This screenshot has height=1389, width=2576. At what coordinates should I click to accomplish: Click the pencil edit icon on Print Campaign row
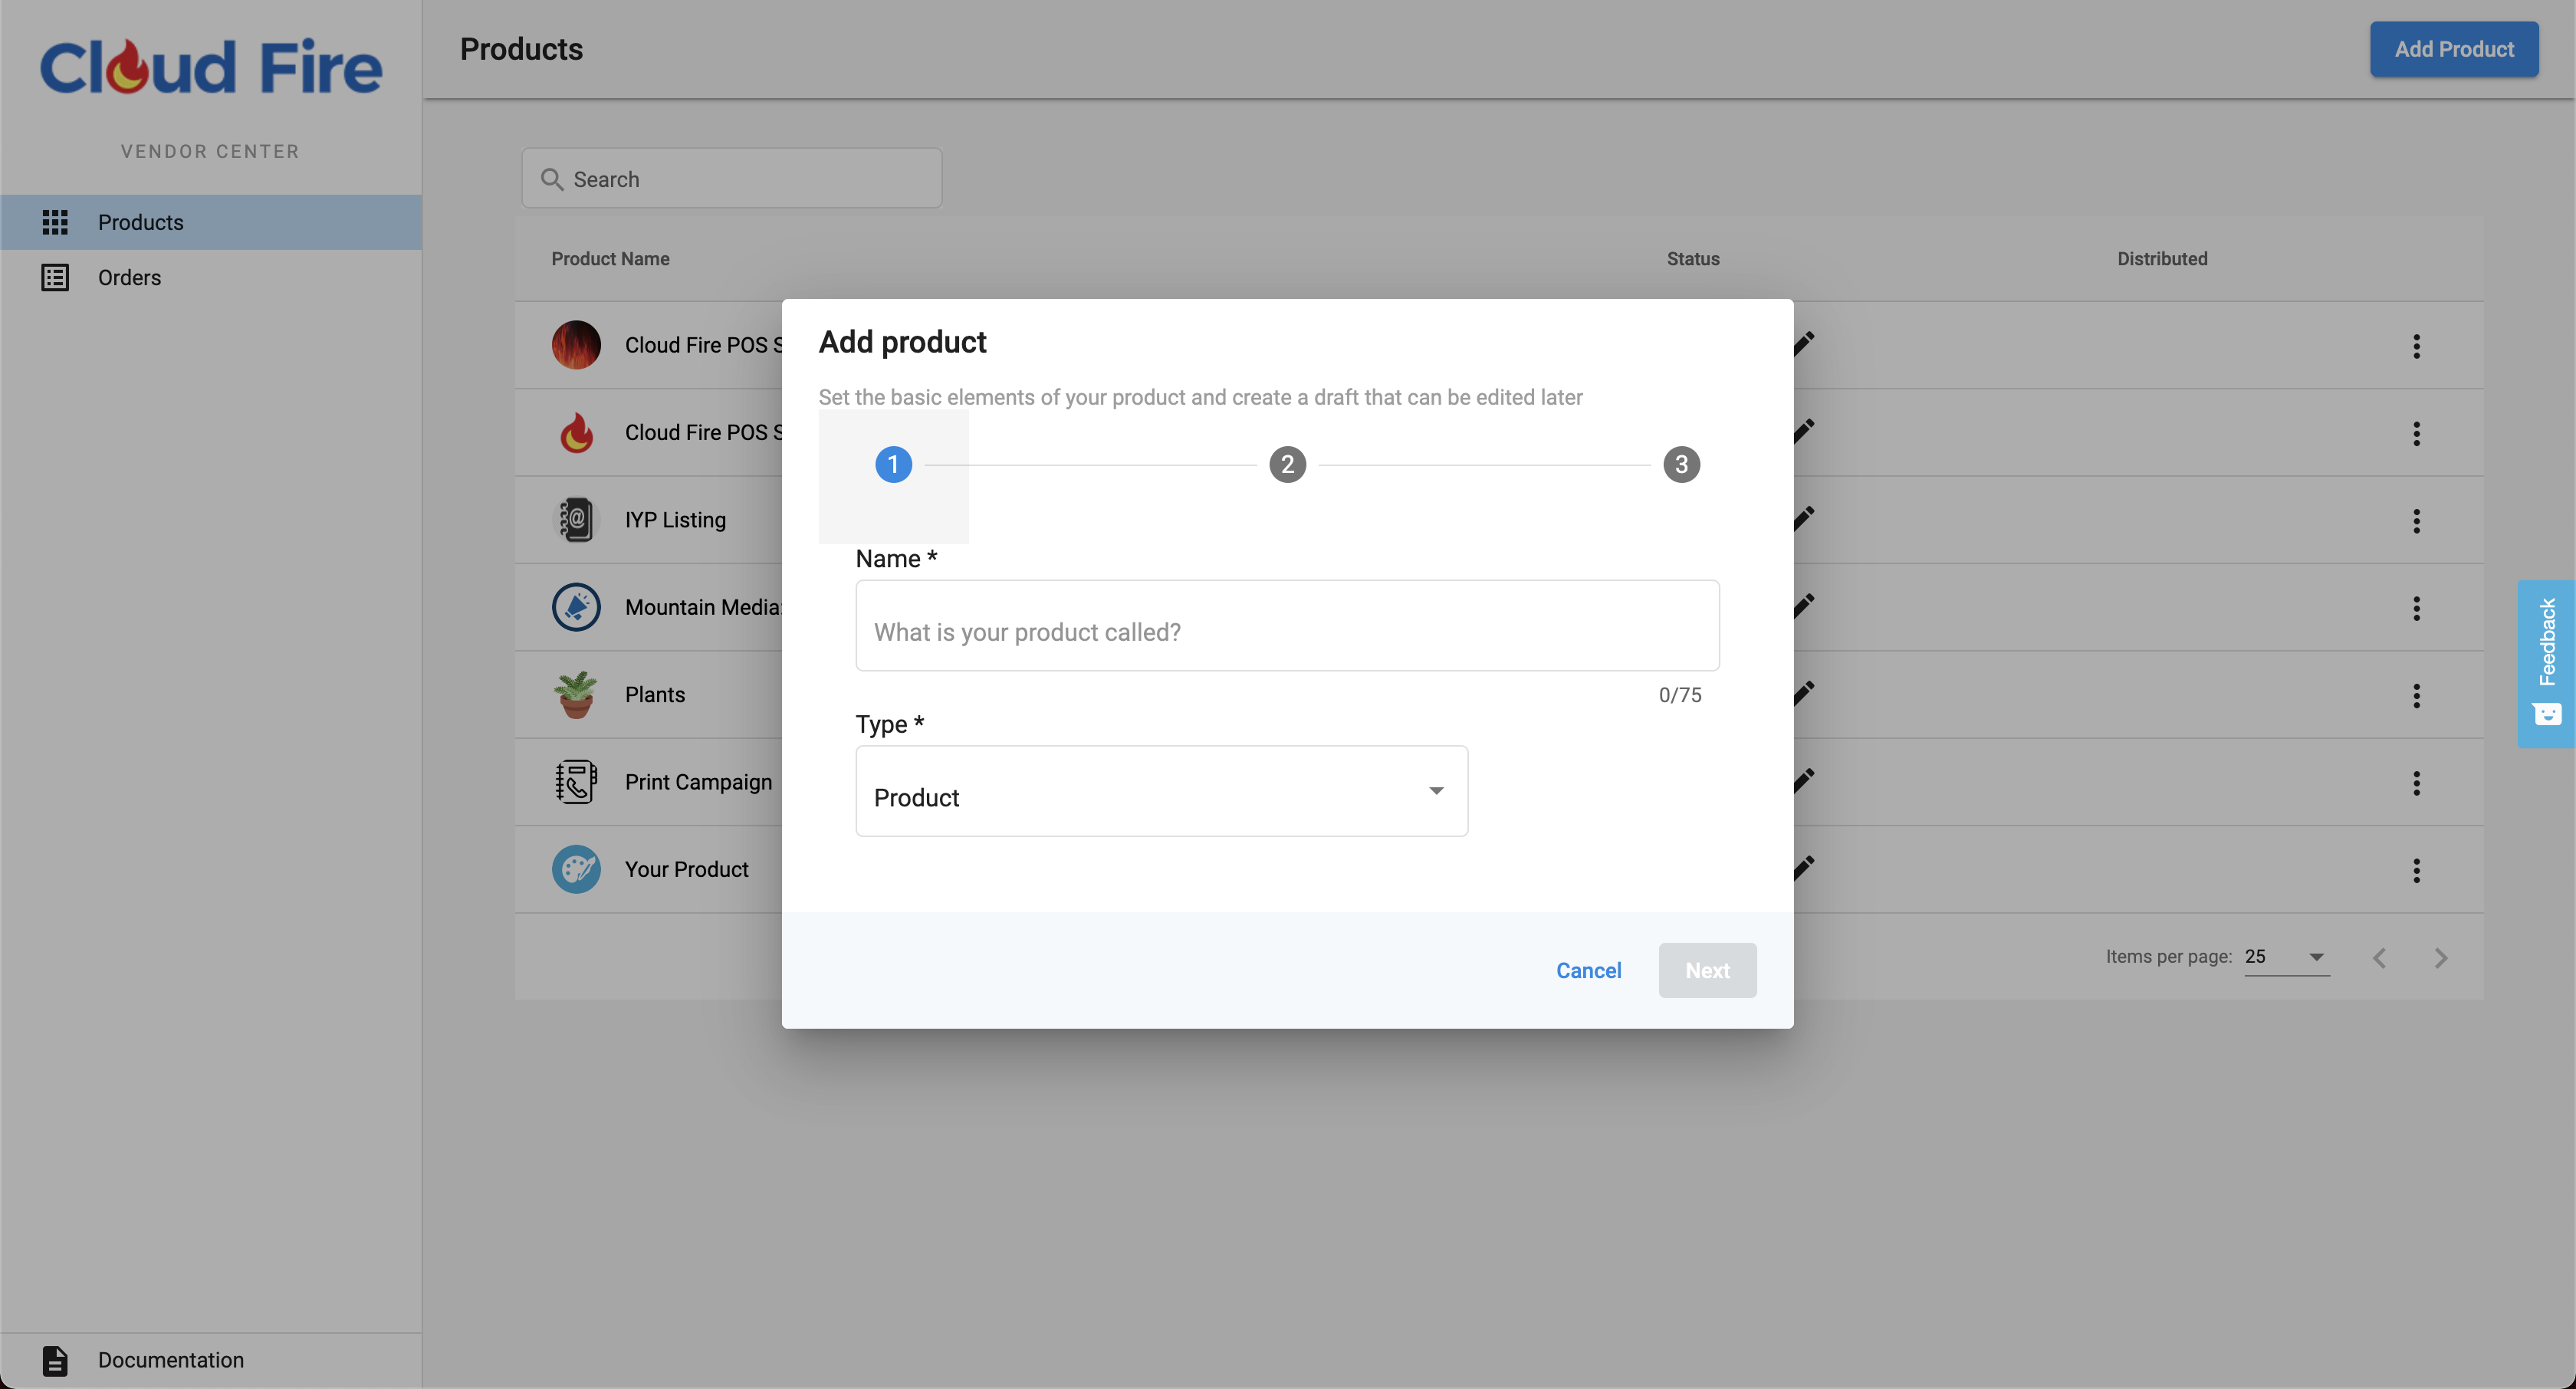pyautogui.click(x=1803, y=780)
